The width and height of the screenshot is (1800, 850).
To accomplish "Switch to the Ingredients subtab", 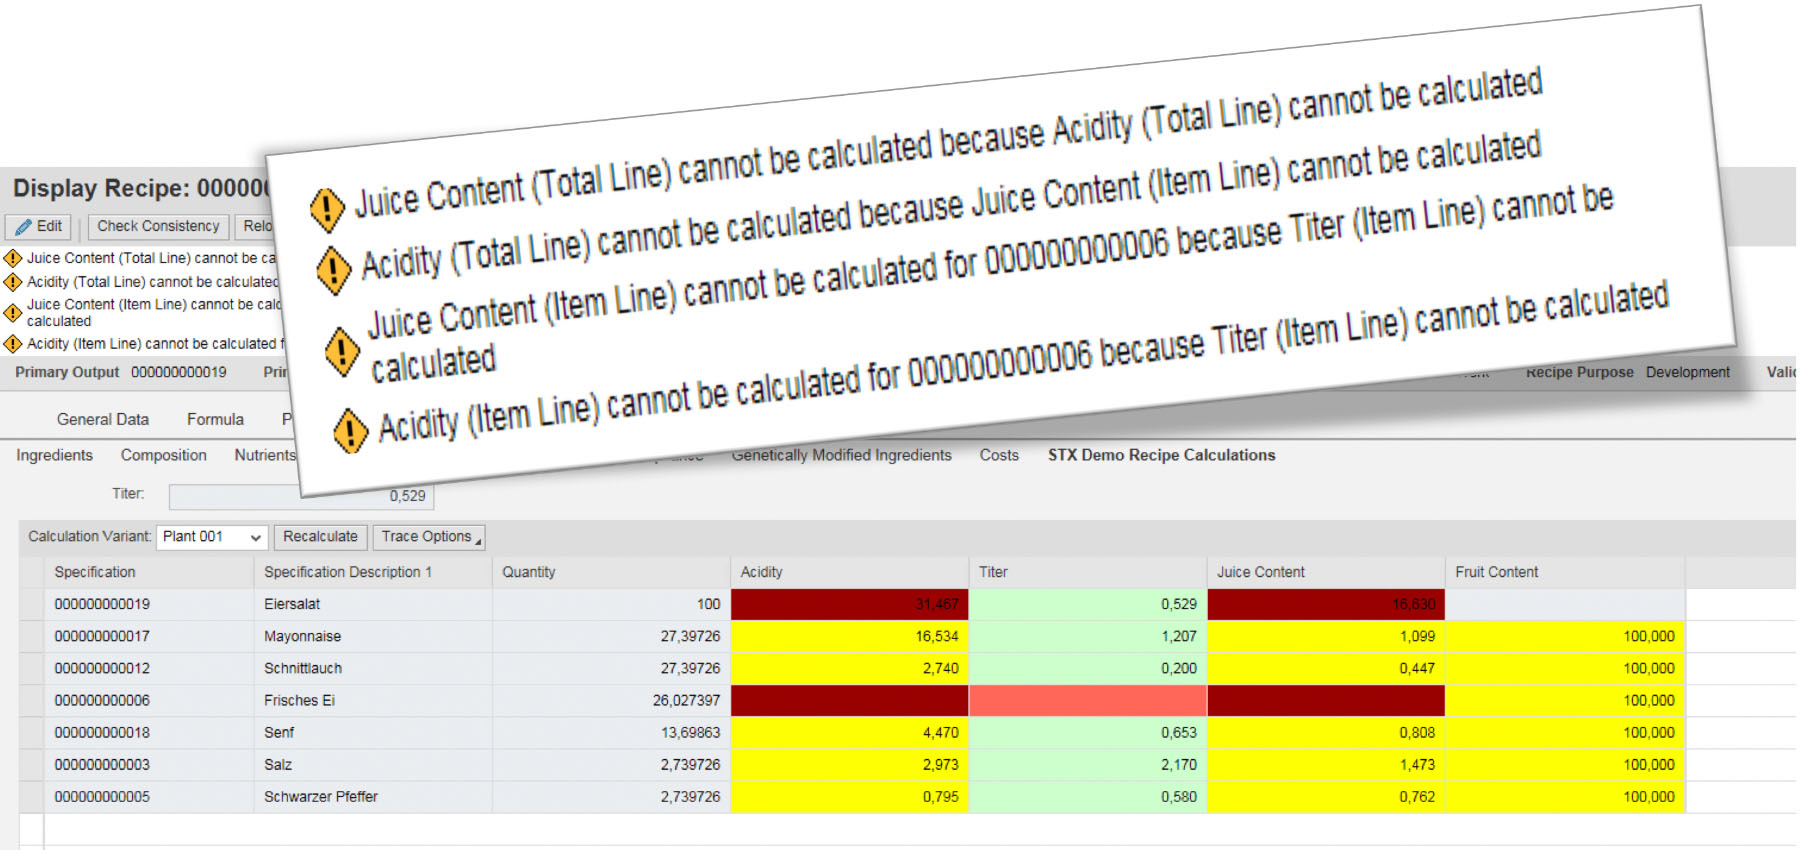I will (x=54, y=455).
